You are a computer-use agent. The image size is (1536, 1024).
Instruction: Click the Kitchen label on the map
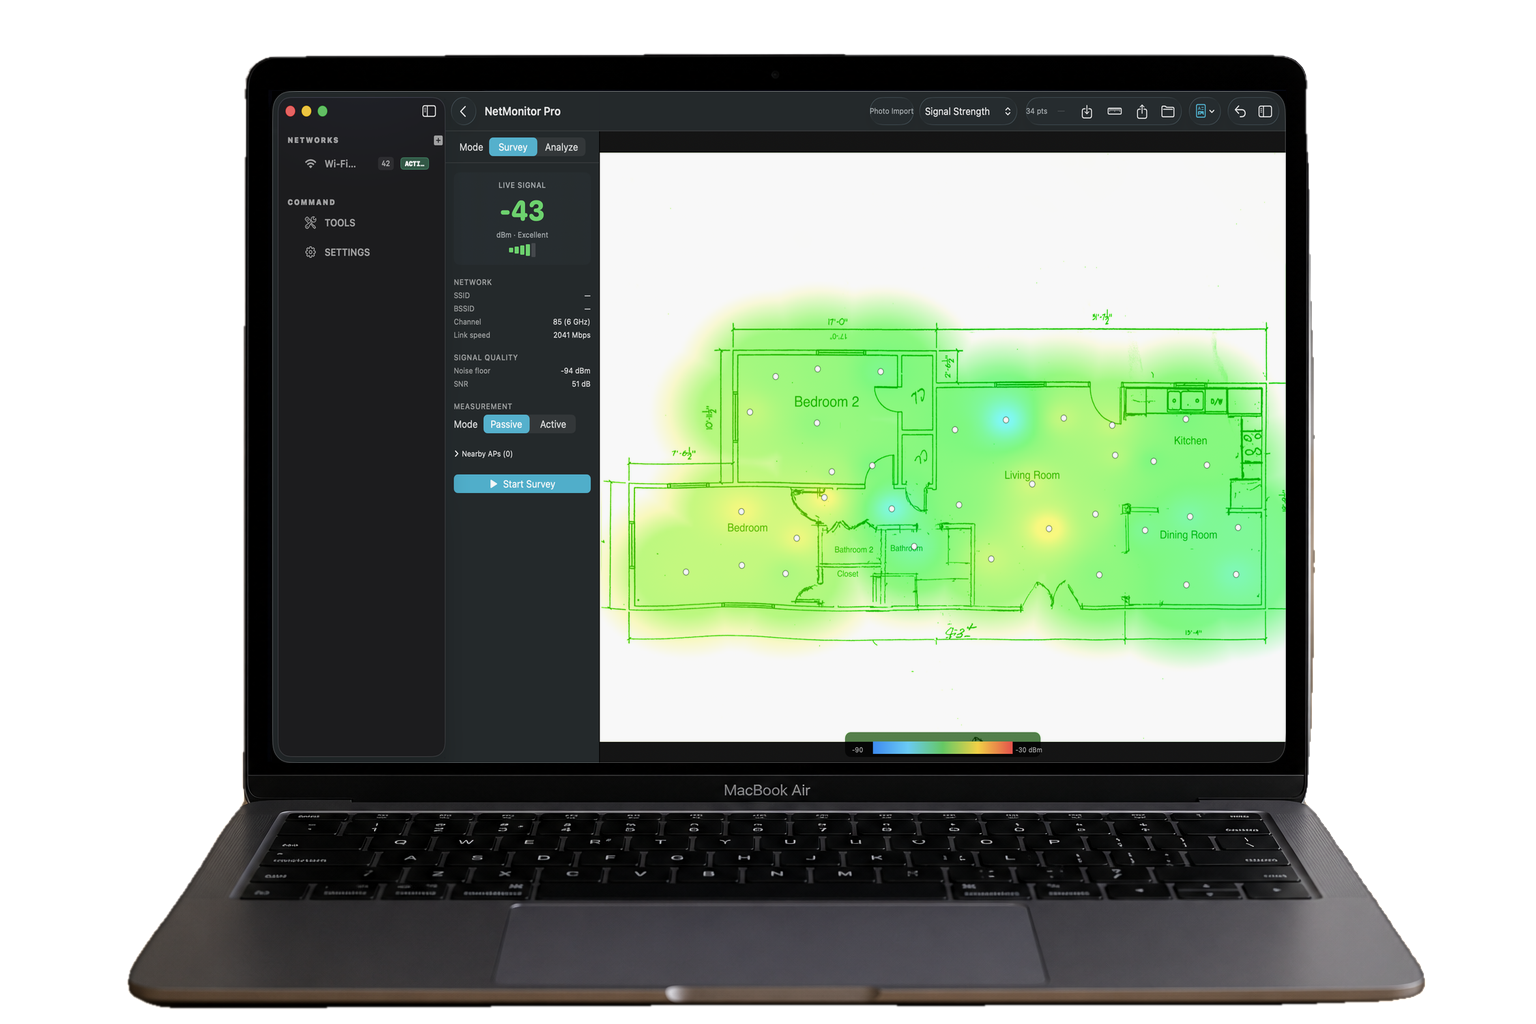coord(1190,440)
